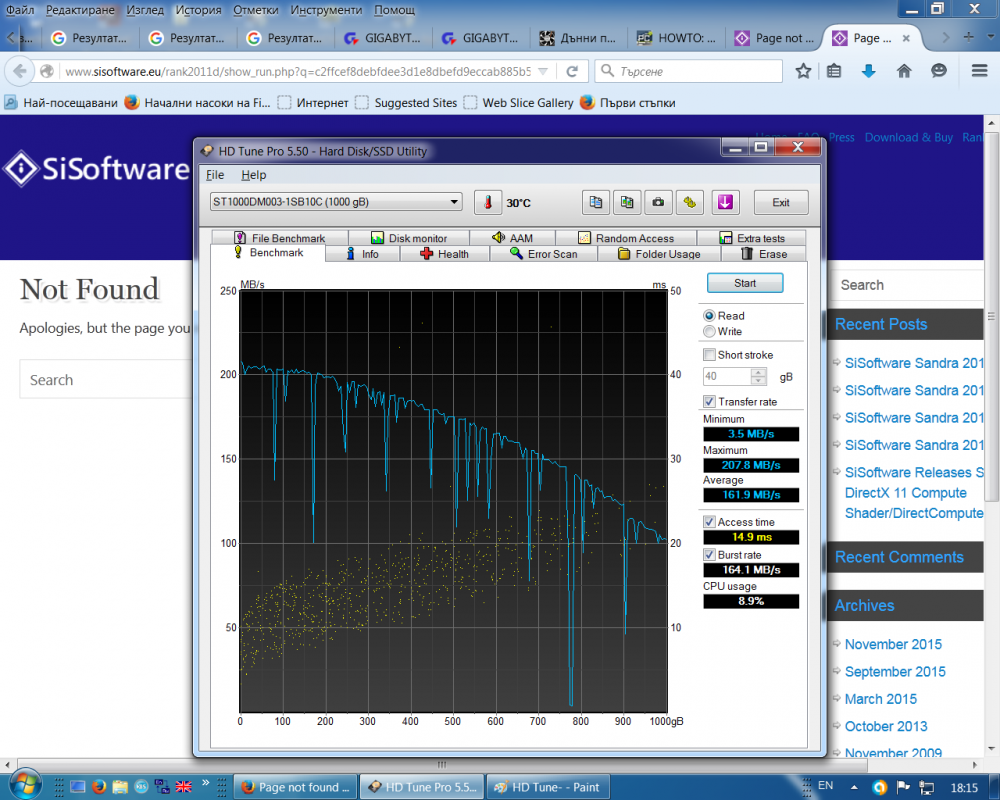Open HD Tune- Paint taskbar button
Viewport: 1000px width, 800px height.
pos(548,787)
